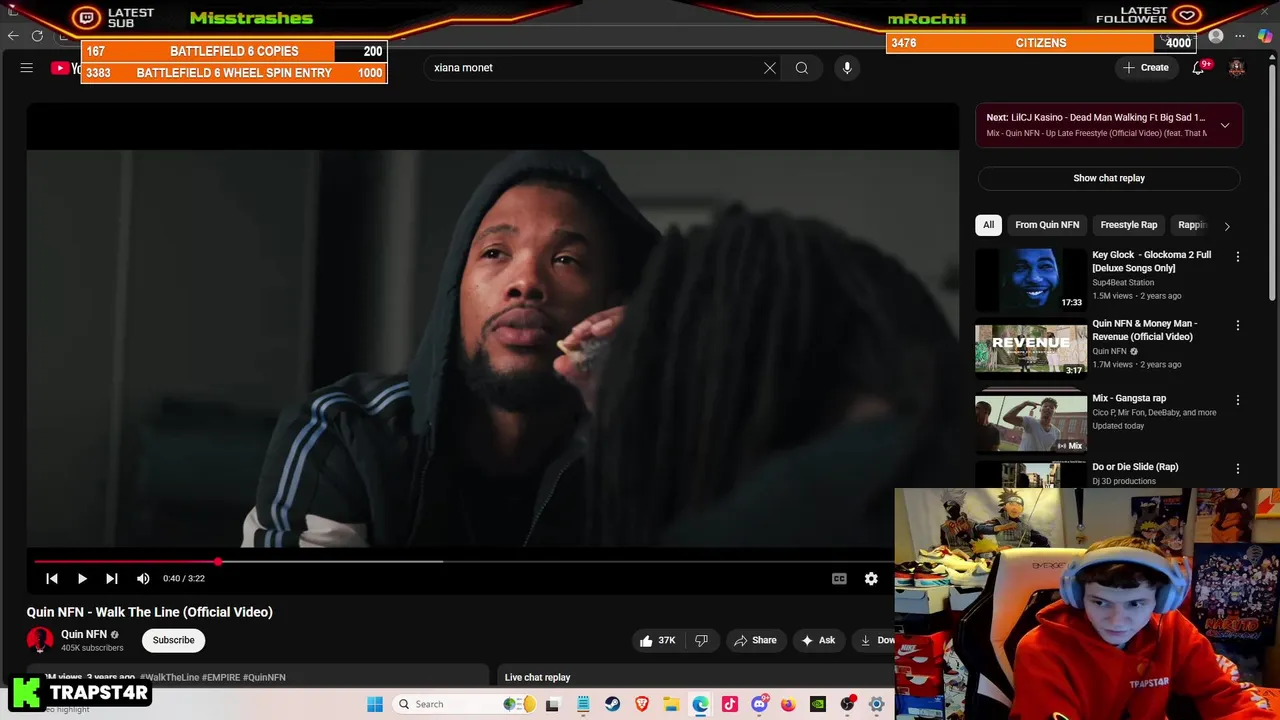
Task: Open Brave browser from taskbar
Action: point(641,704)
